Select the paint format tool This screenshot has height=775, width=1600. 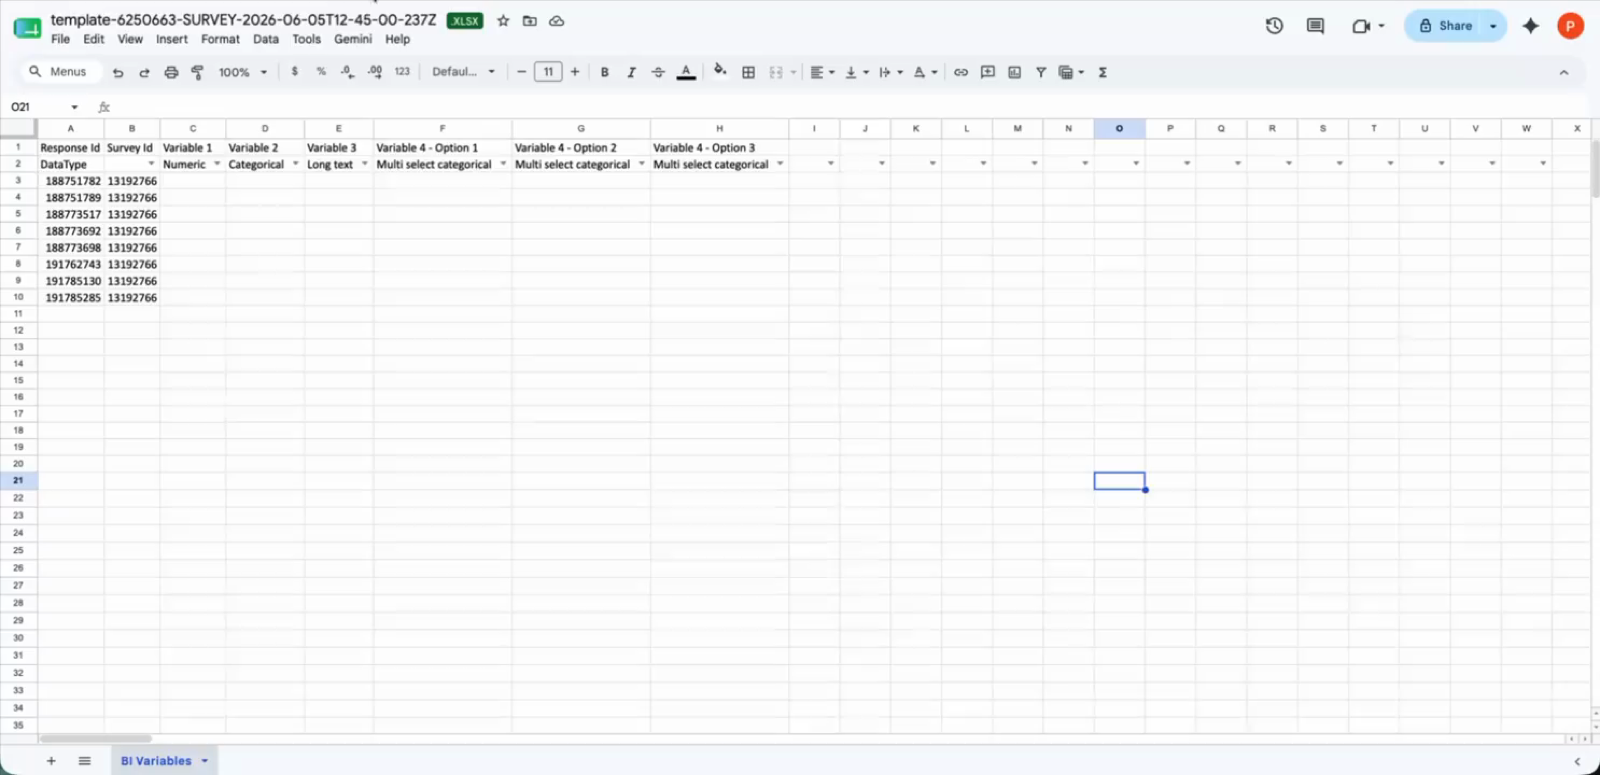point(197,72)
